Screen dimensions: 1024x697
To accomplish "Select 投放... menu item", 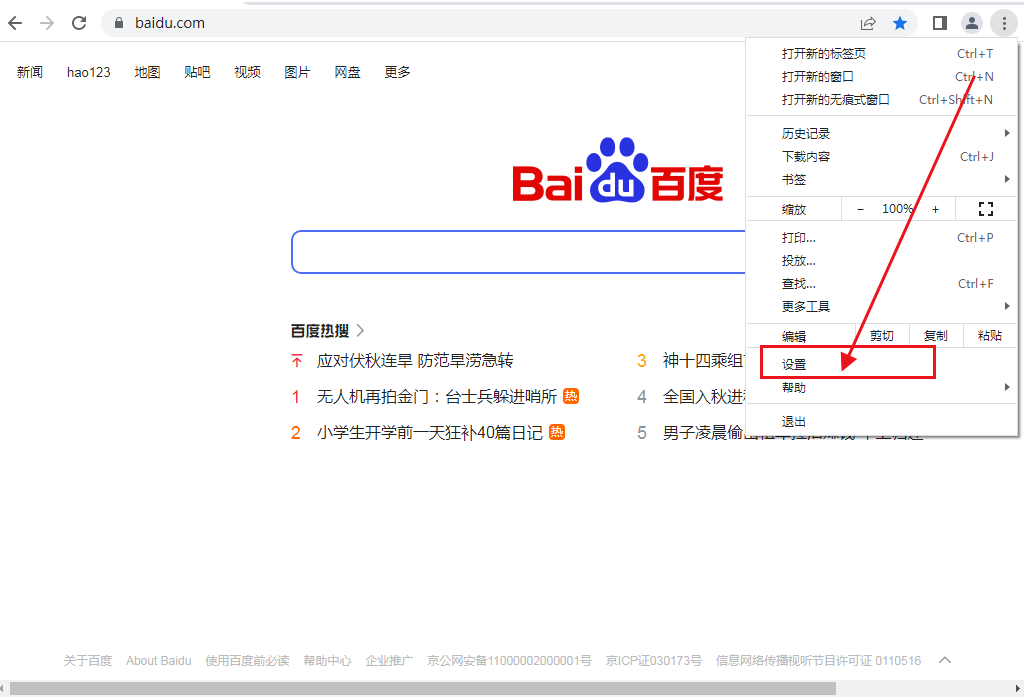I will [x=882, y=261].
